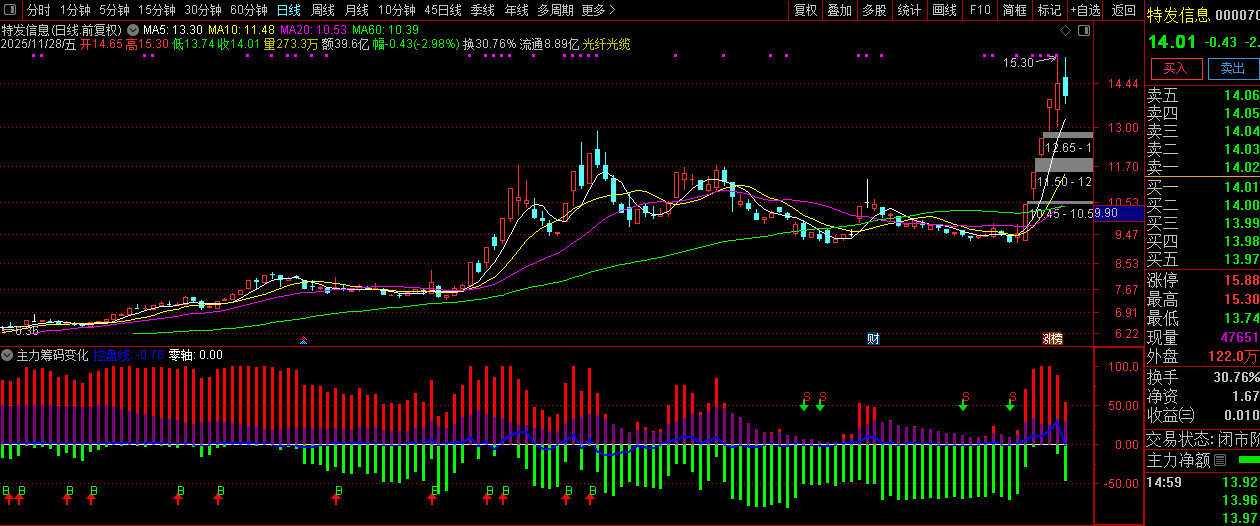This screenshot has height=526, width=1260.
Task: Click the 零轴: 0.00 label
Action: point(195,354)
